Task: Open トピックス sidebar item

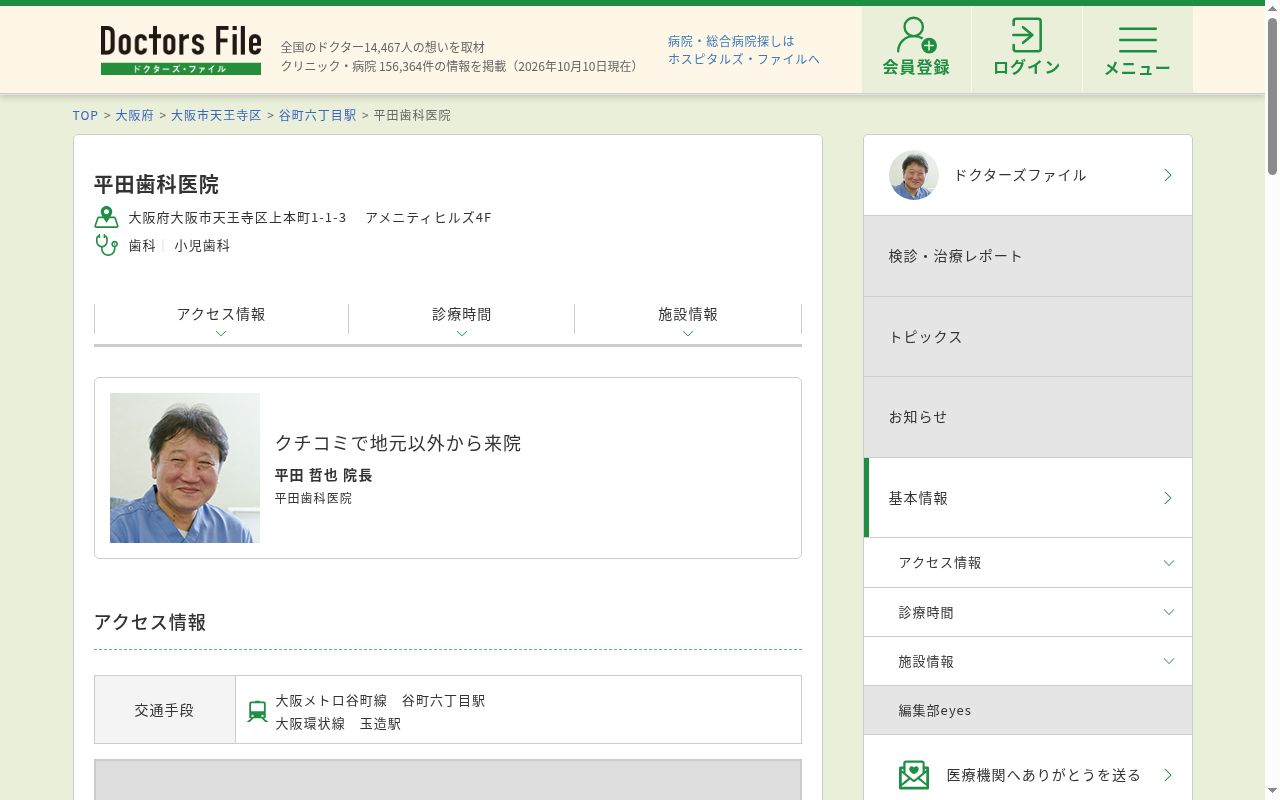Action: click(1028, 337)
